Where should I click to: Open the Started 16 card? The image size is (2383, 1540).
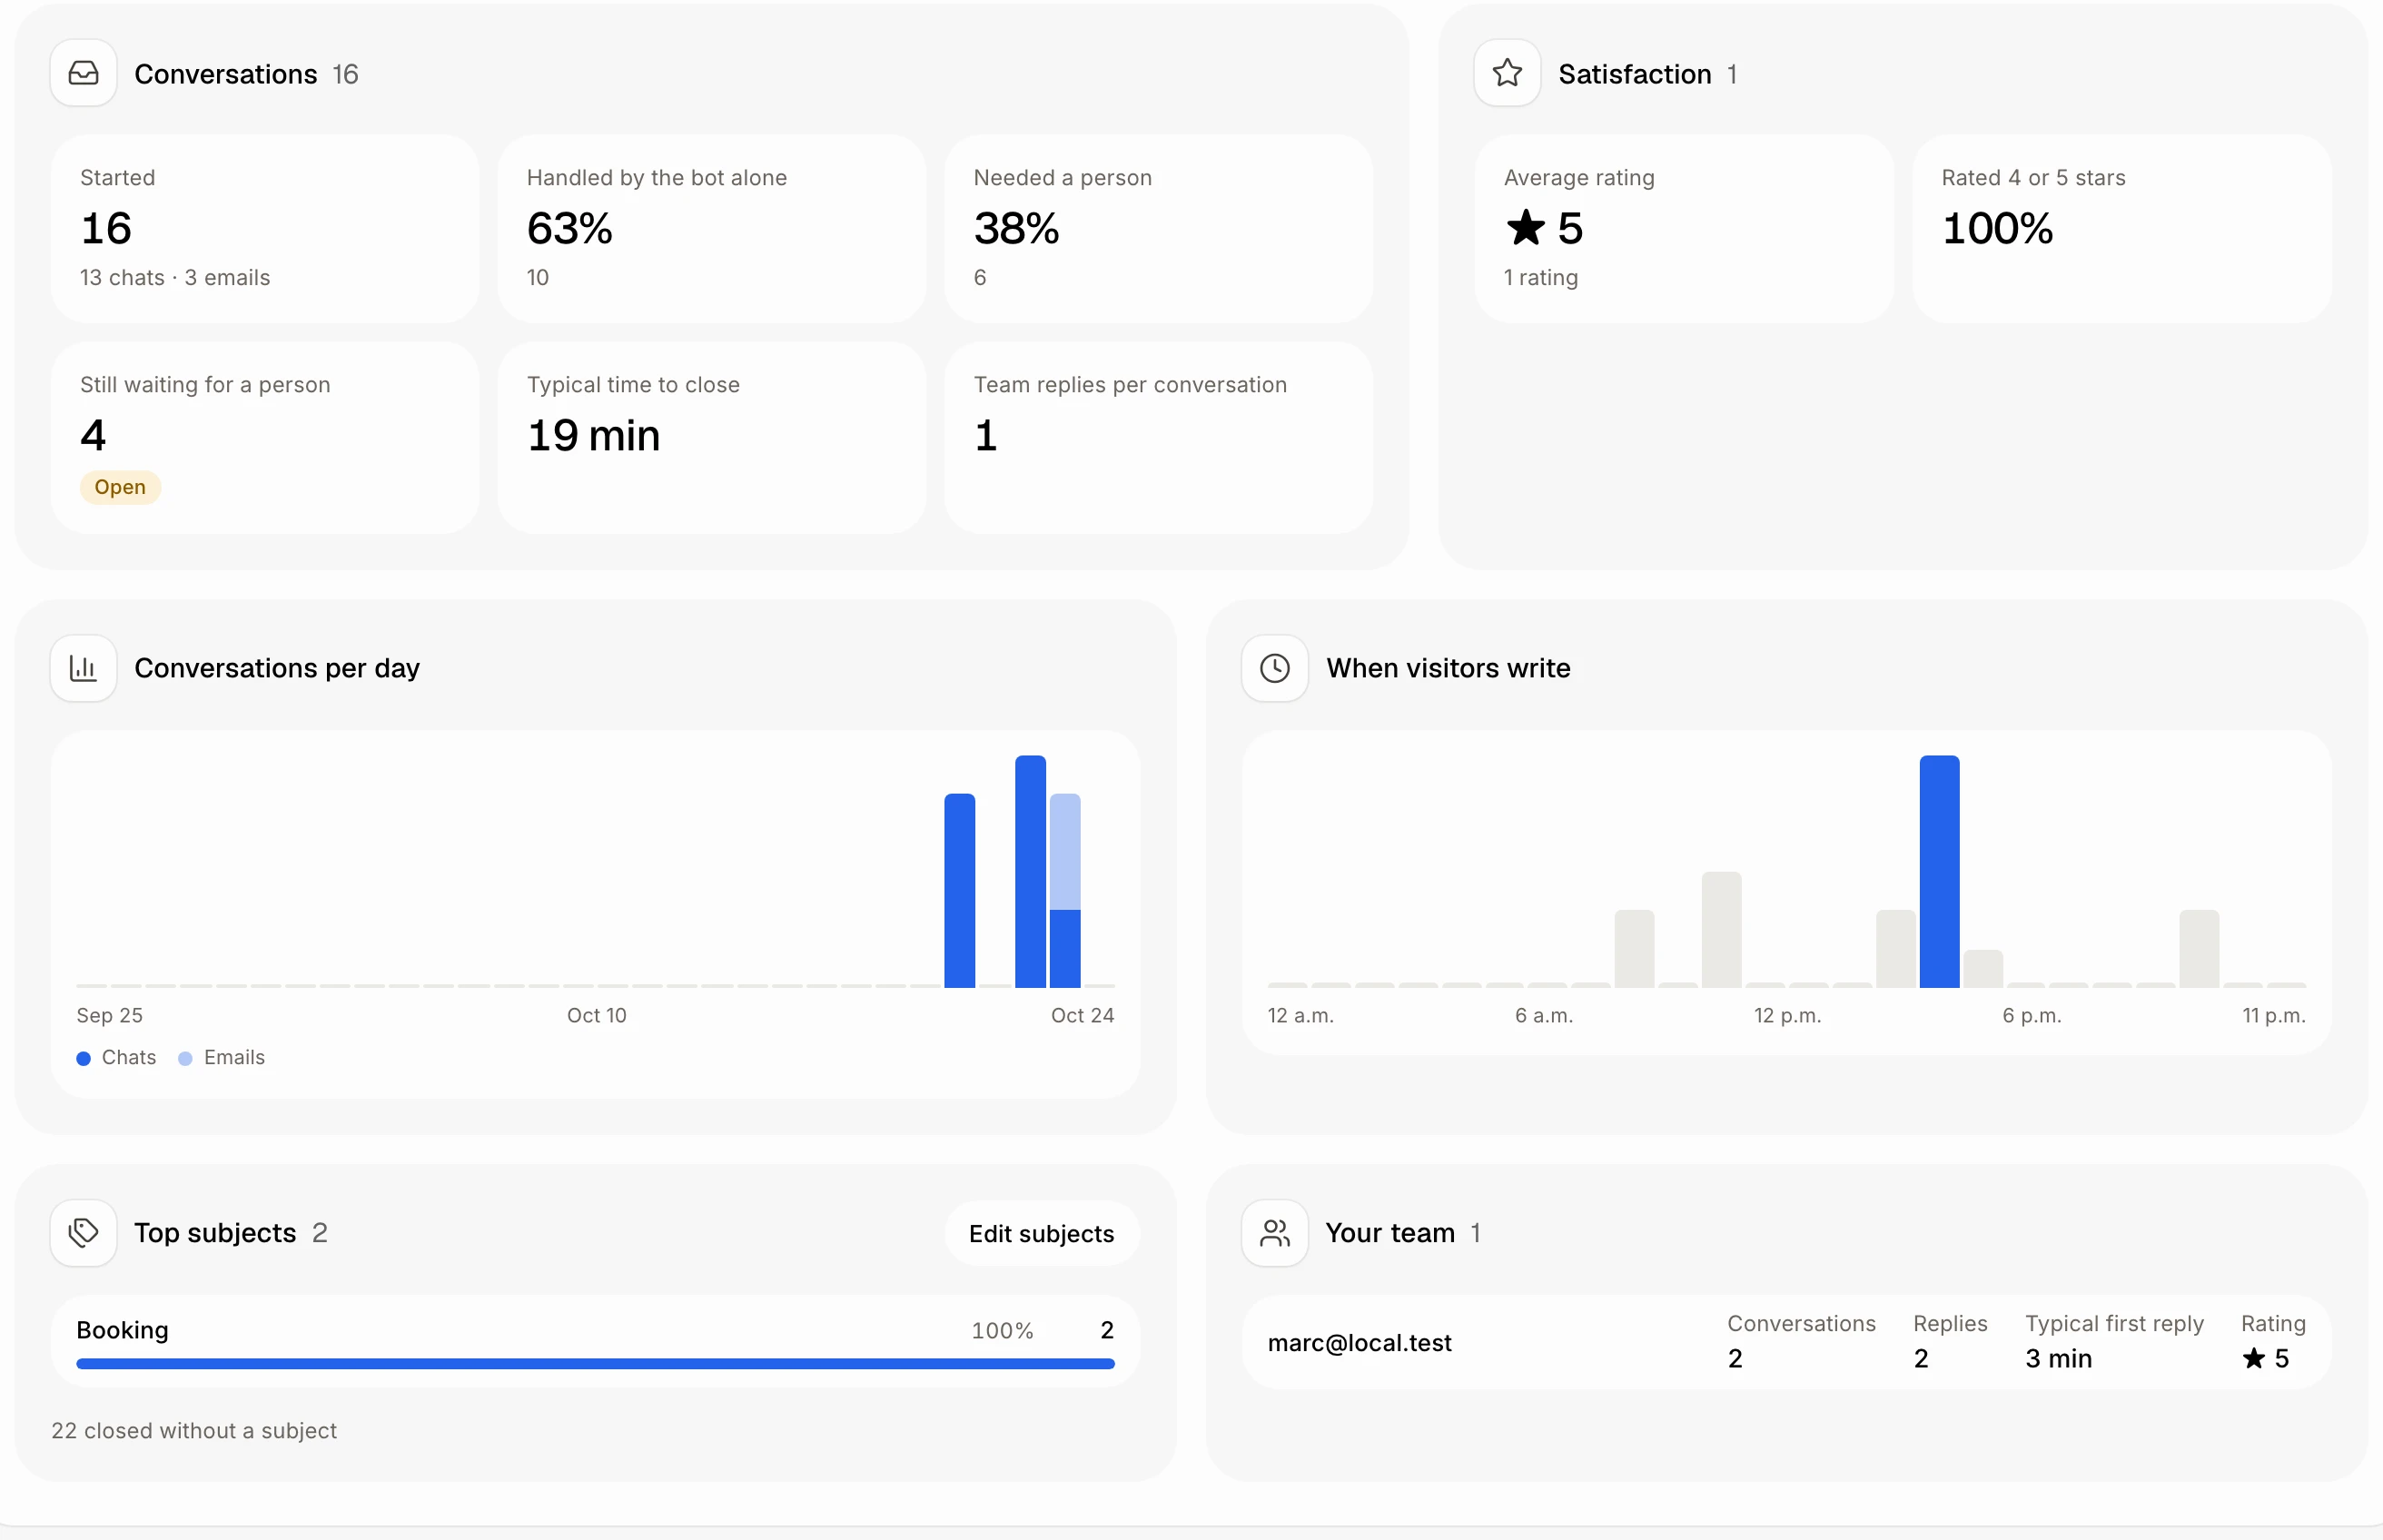point(265,229)
